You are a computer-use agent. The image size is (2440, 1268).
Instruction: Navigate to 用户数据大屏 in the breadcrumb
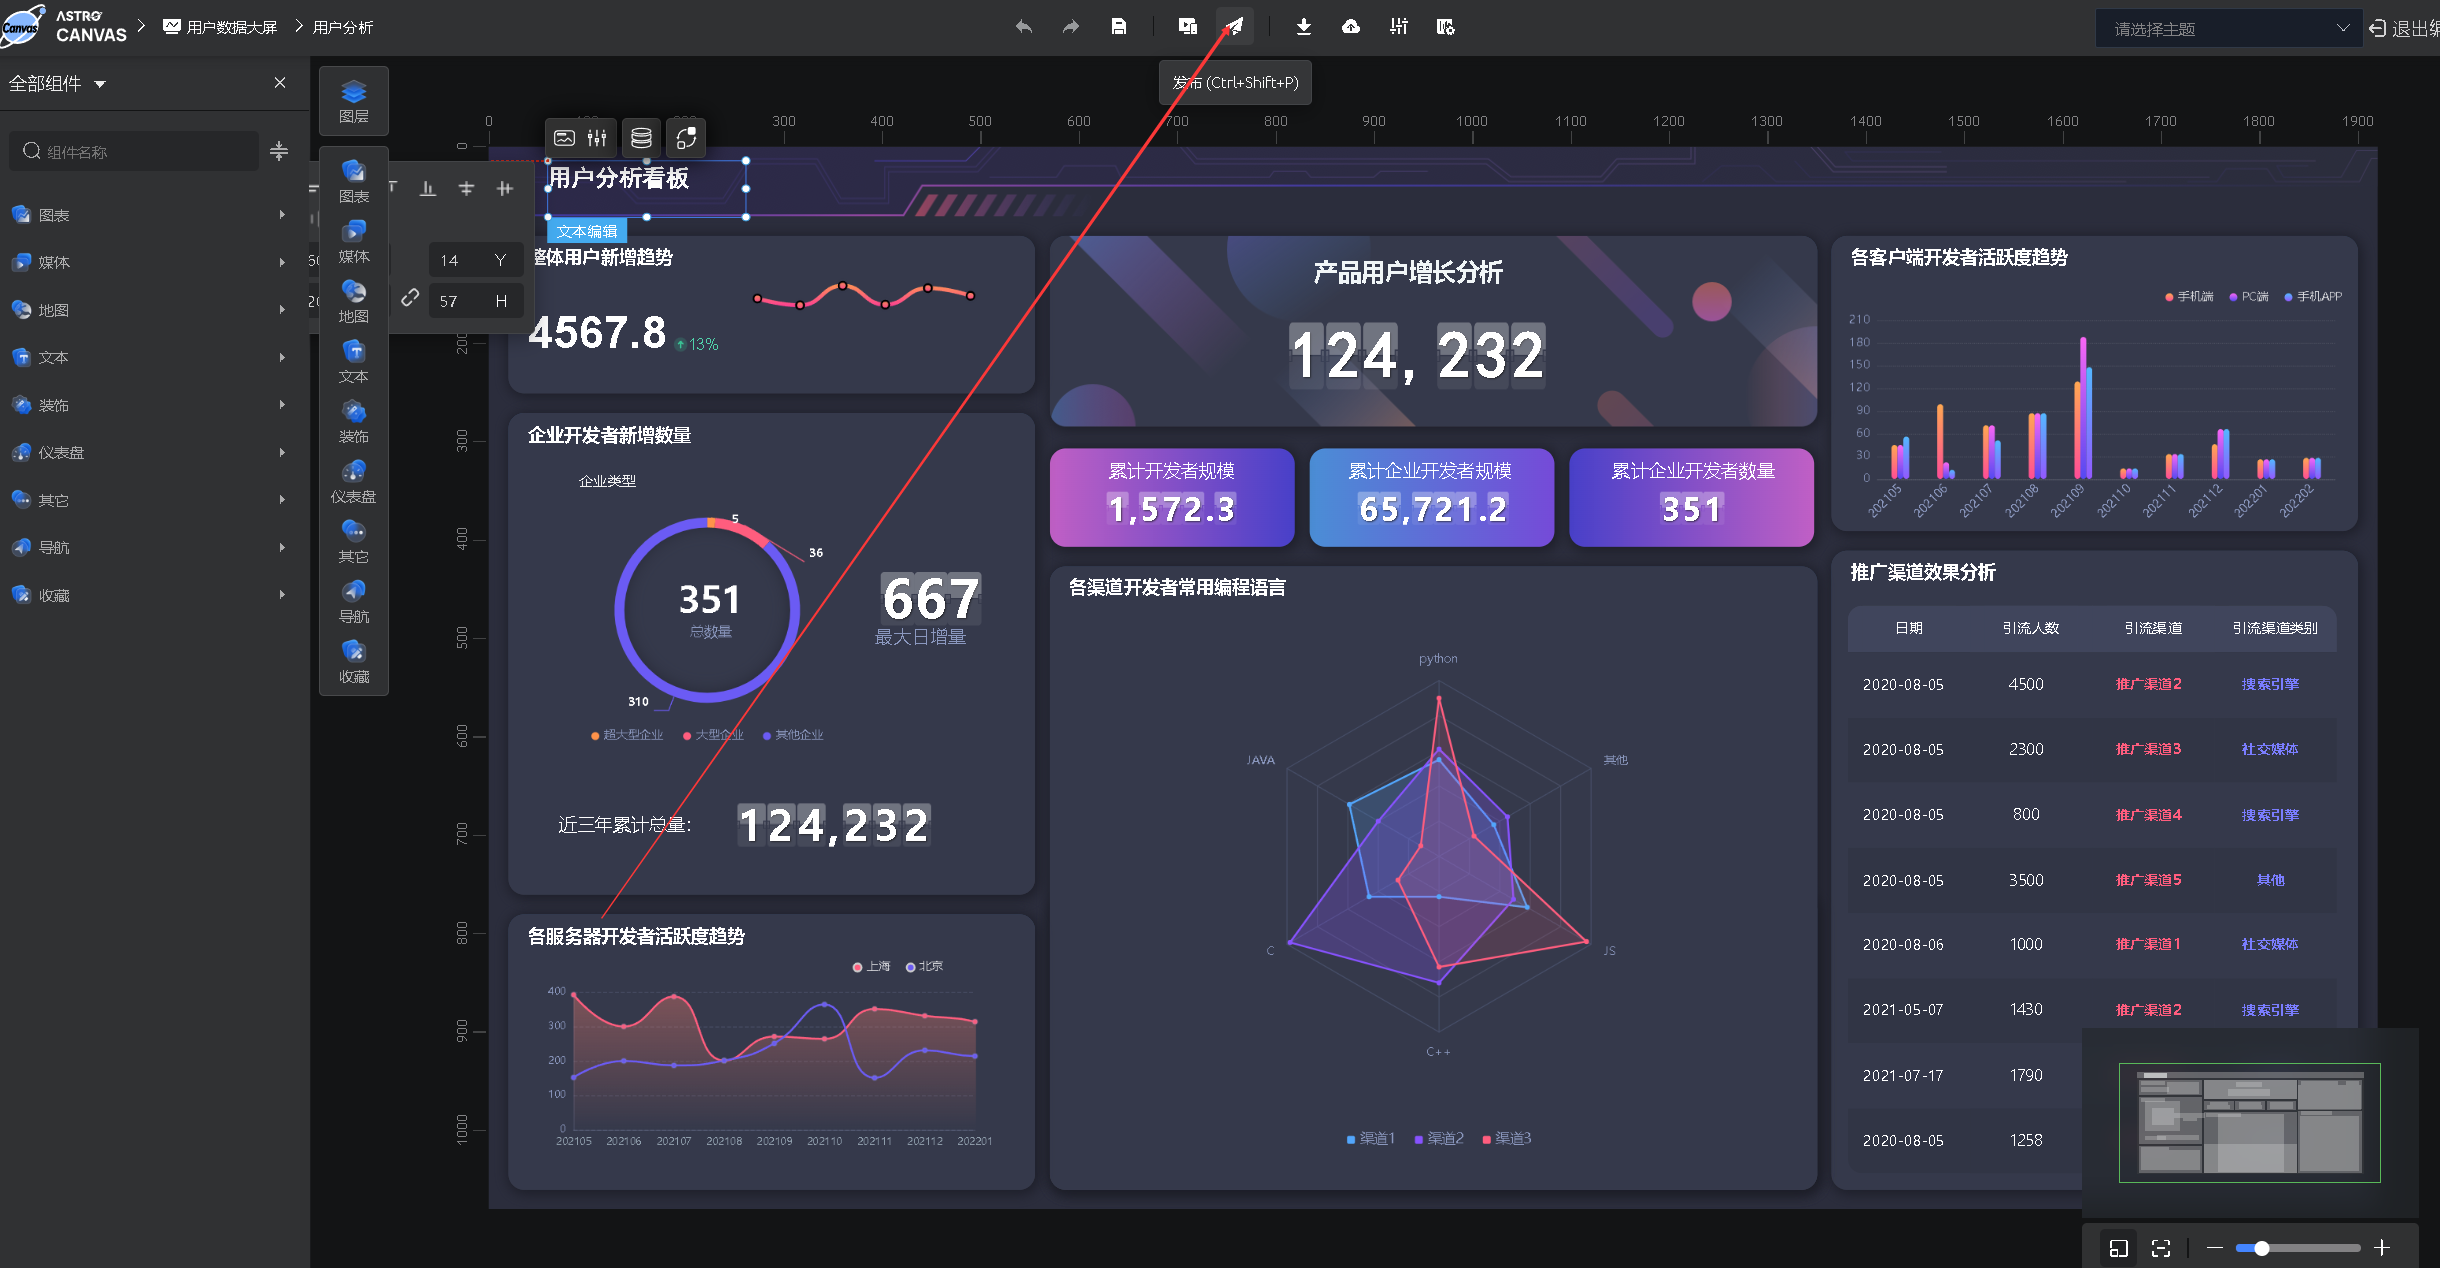click(x=231, y=27)
